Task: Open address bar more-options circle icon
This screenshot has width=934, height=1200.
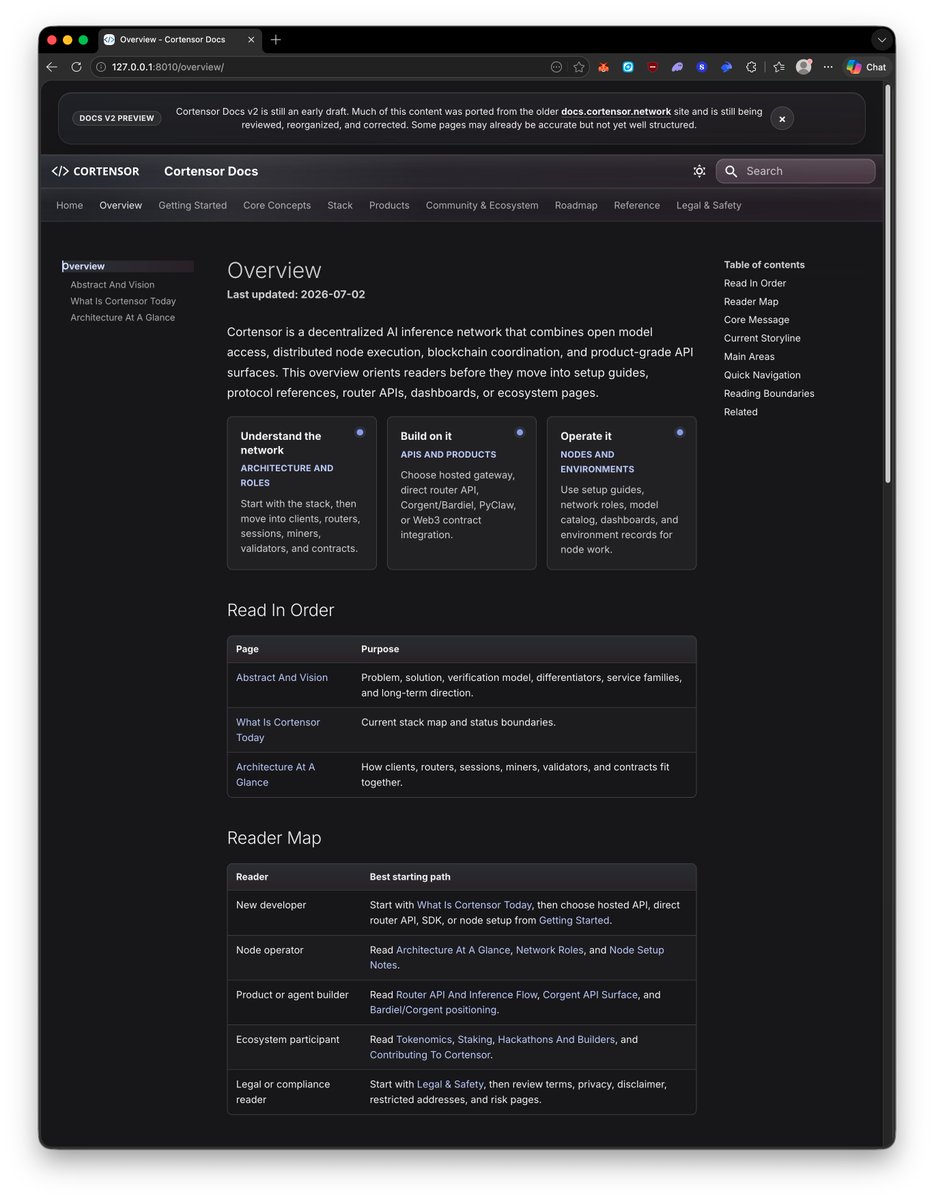Action: tap(557, 67)
